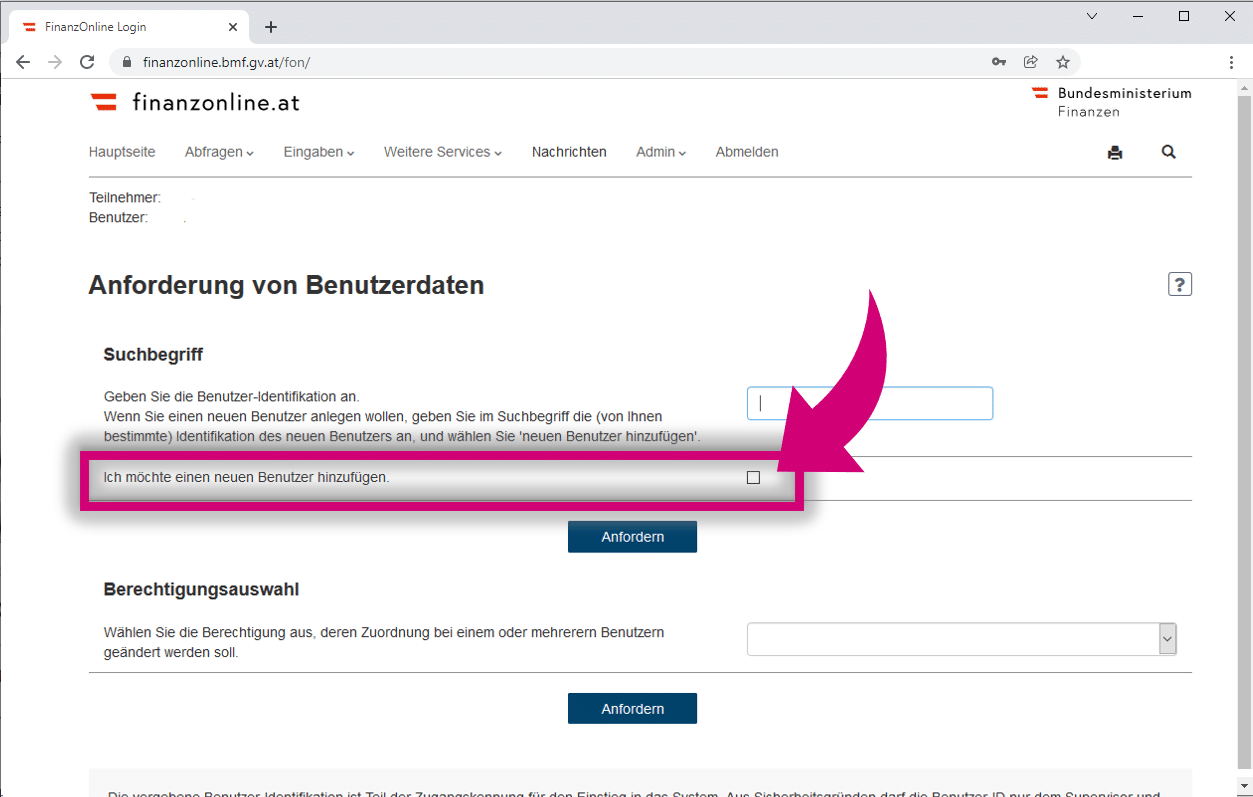Viewport: 1253px width, 797px height.
Task: Click the browser reload page icon
Action: click(87, 62)
